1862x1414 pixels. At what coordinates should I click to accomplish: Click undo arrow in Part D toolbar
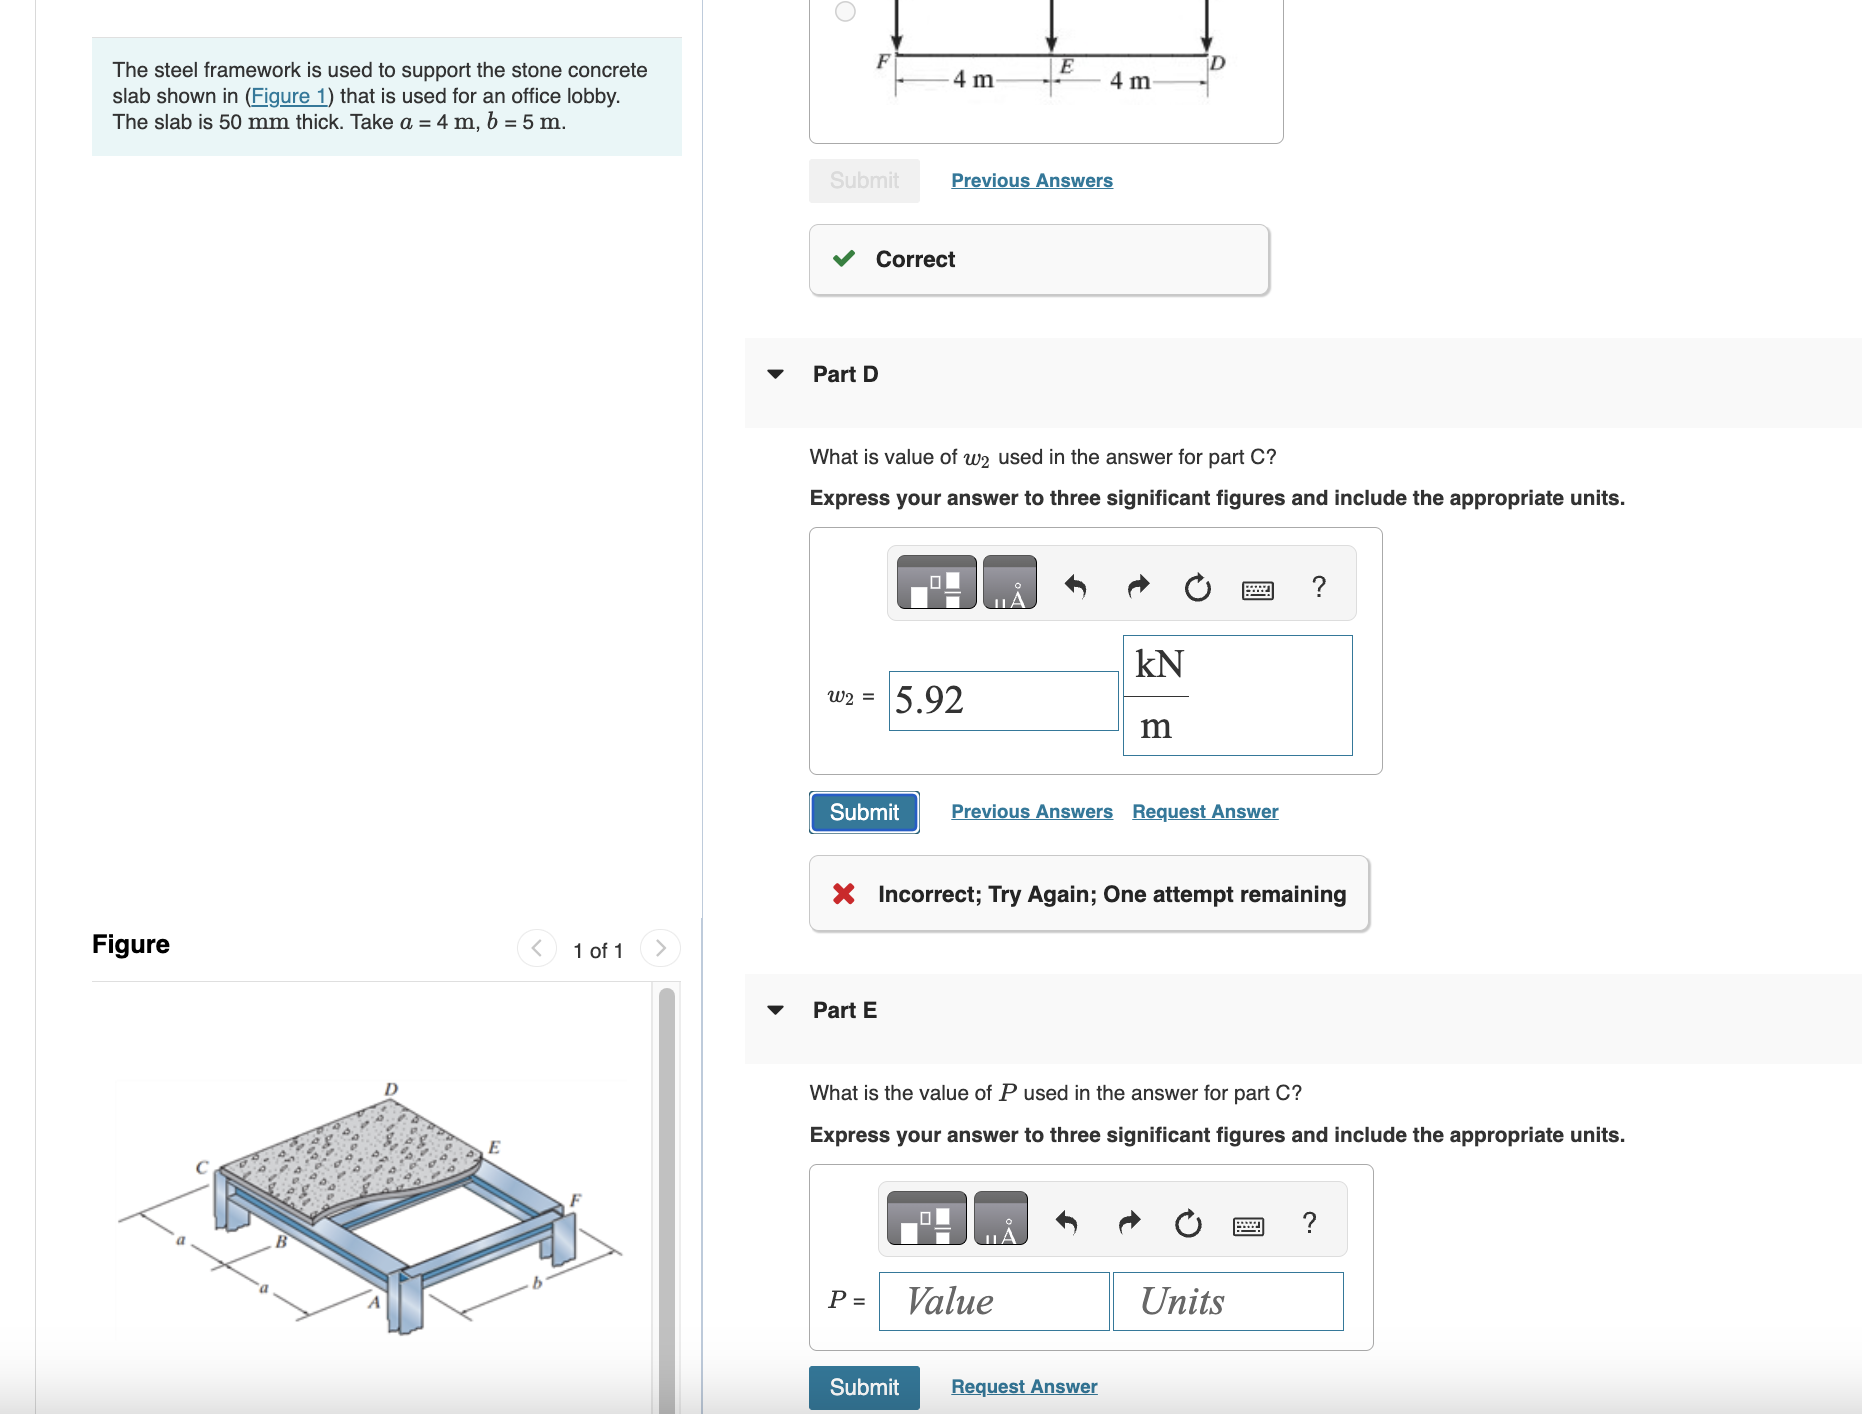[1075, 586]
